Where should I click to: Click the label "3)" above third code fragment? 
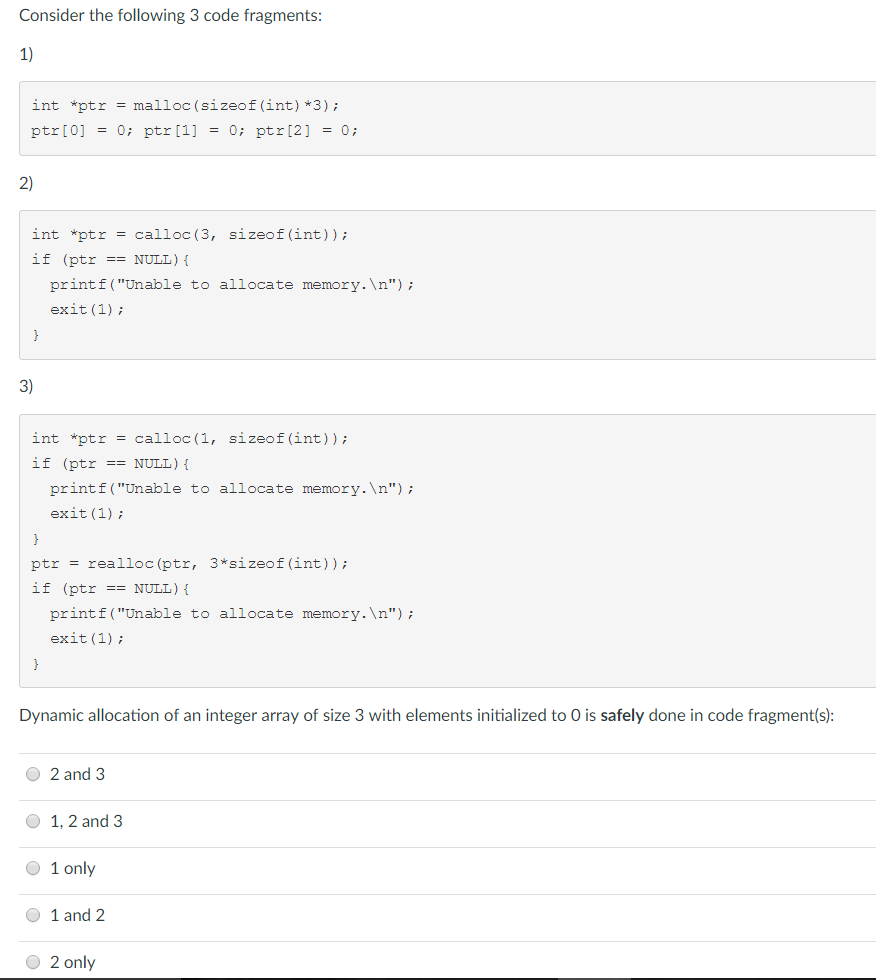24,386
